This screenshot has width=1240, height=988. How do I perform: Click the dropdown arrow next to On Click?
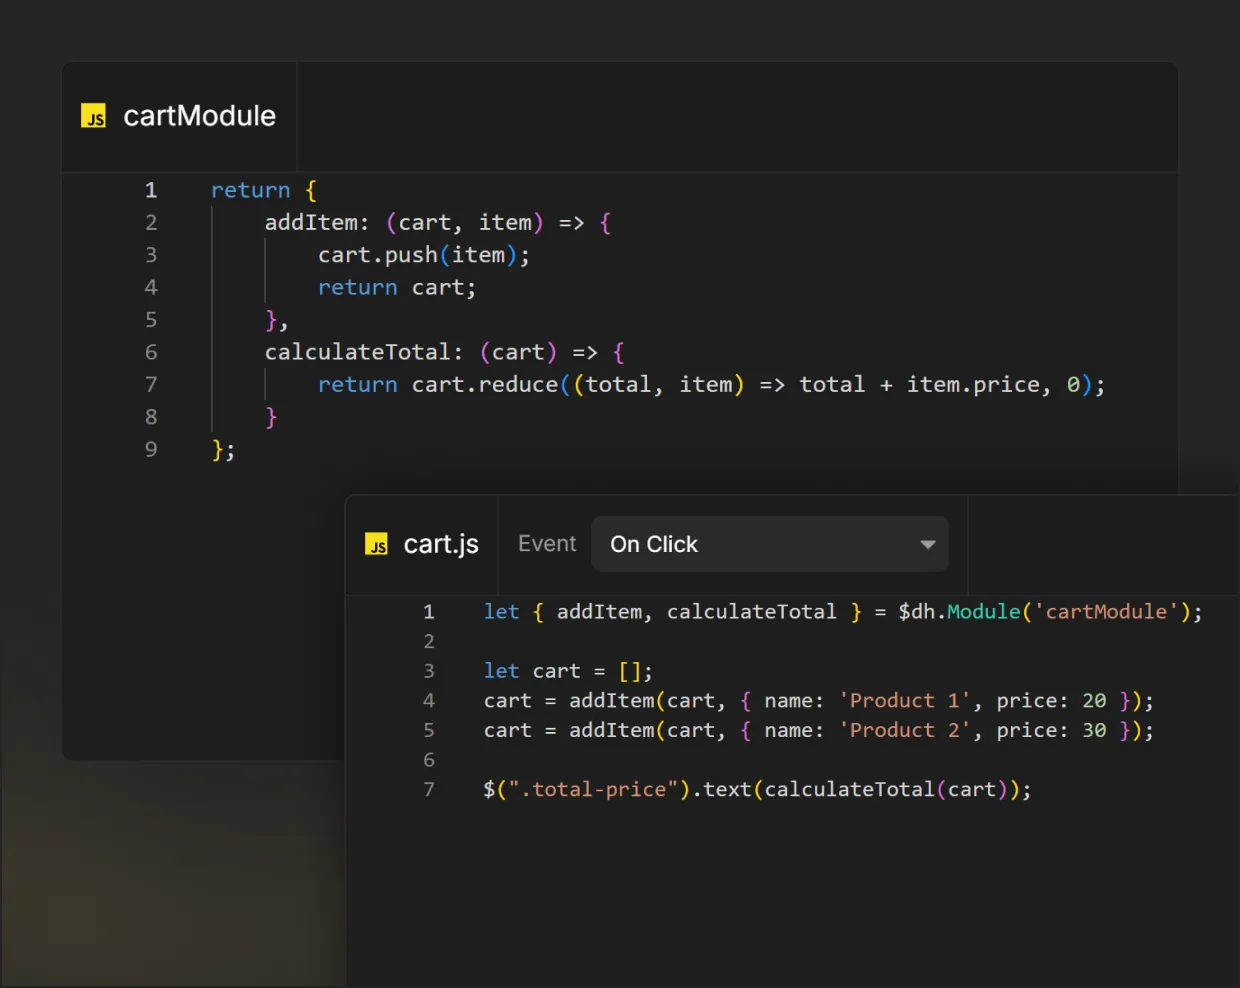[928, 545]
